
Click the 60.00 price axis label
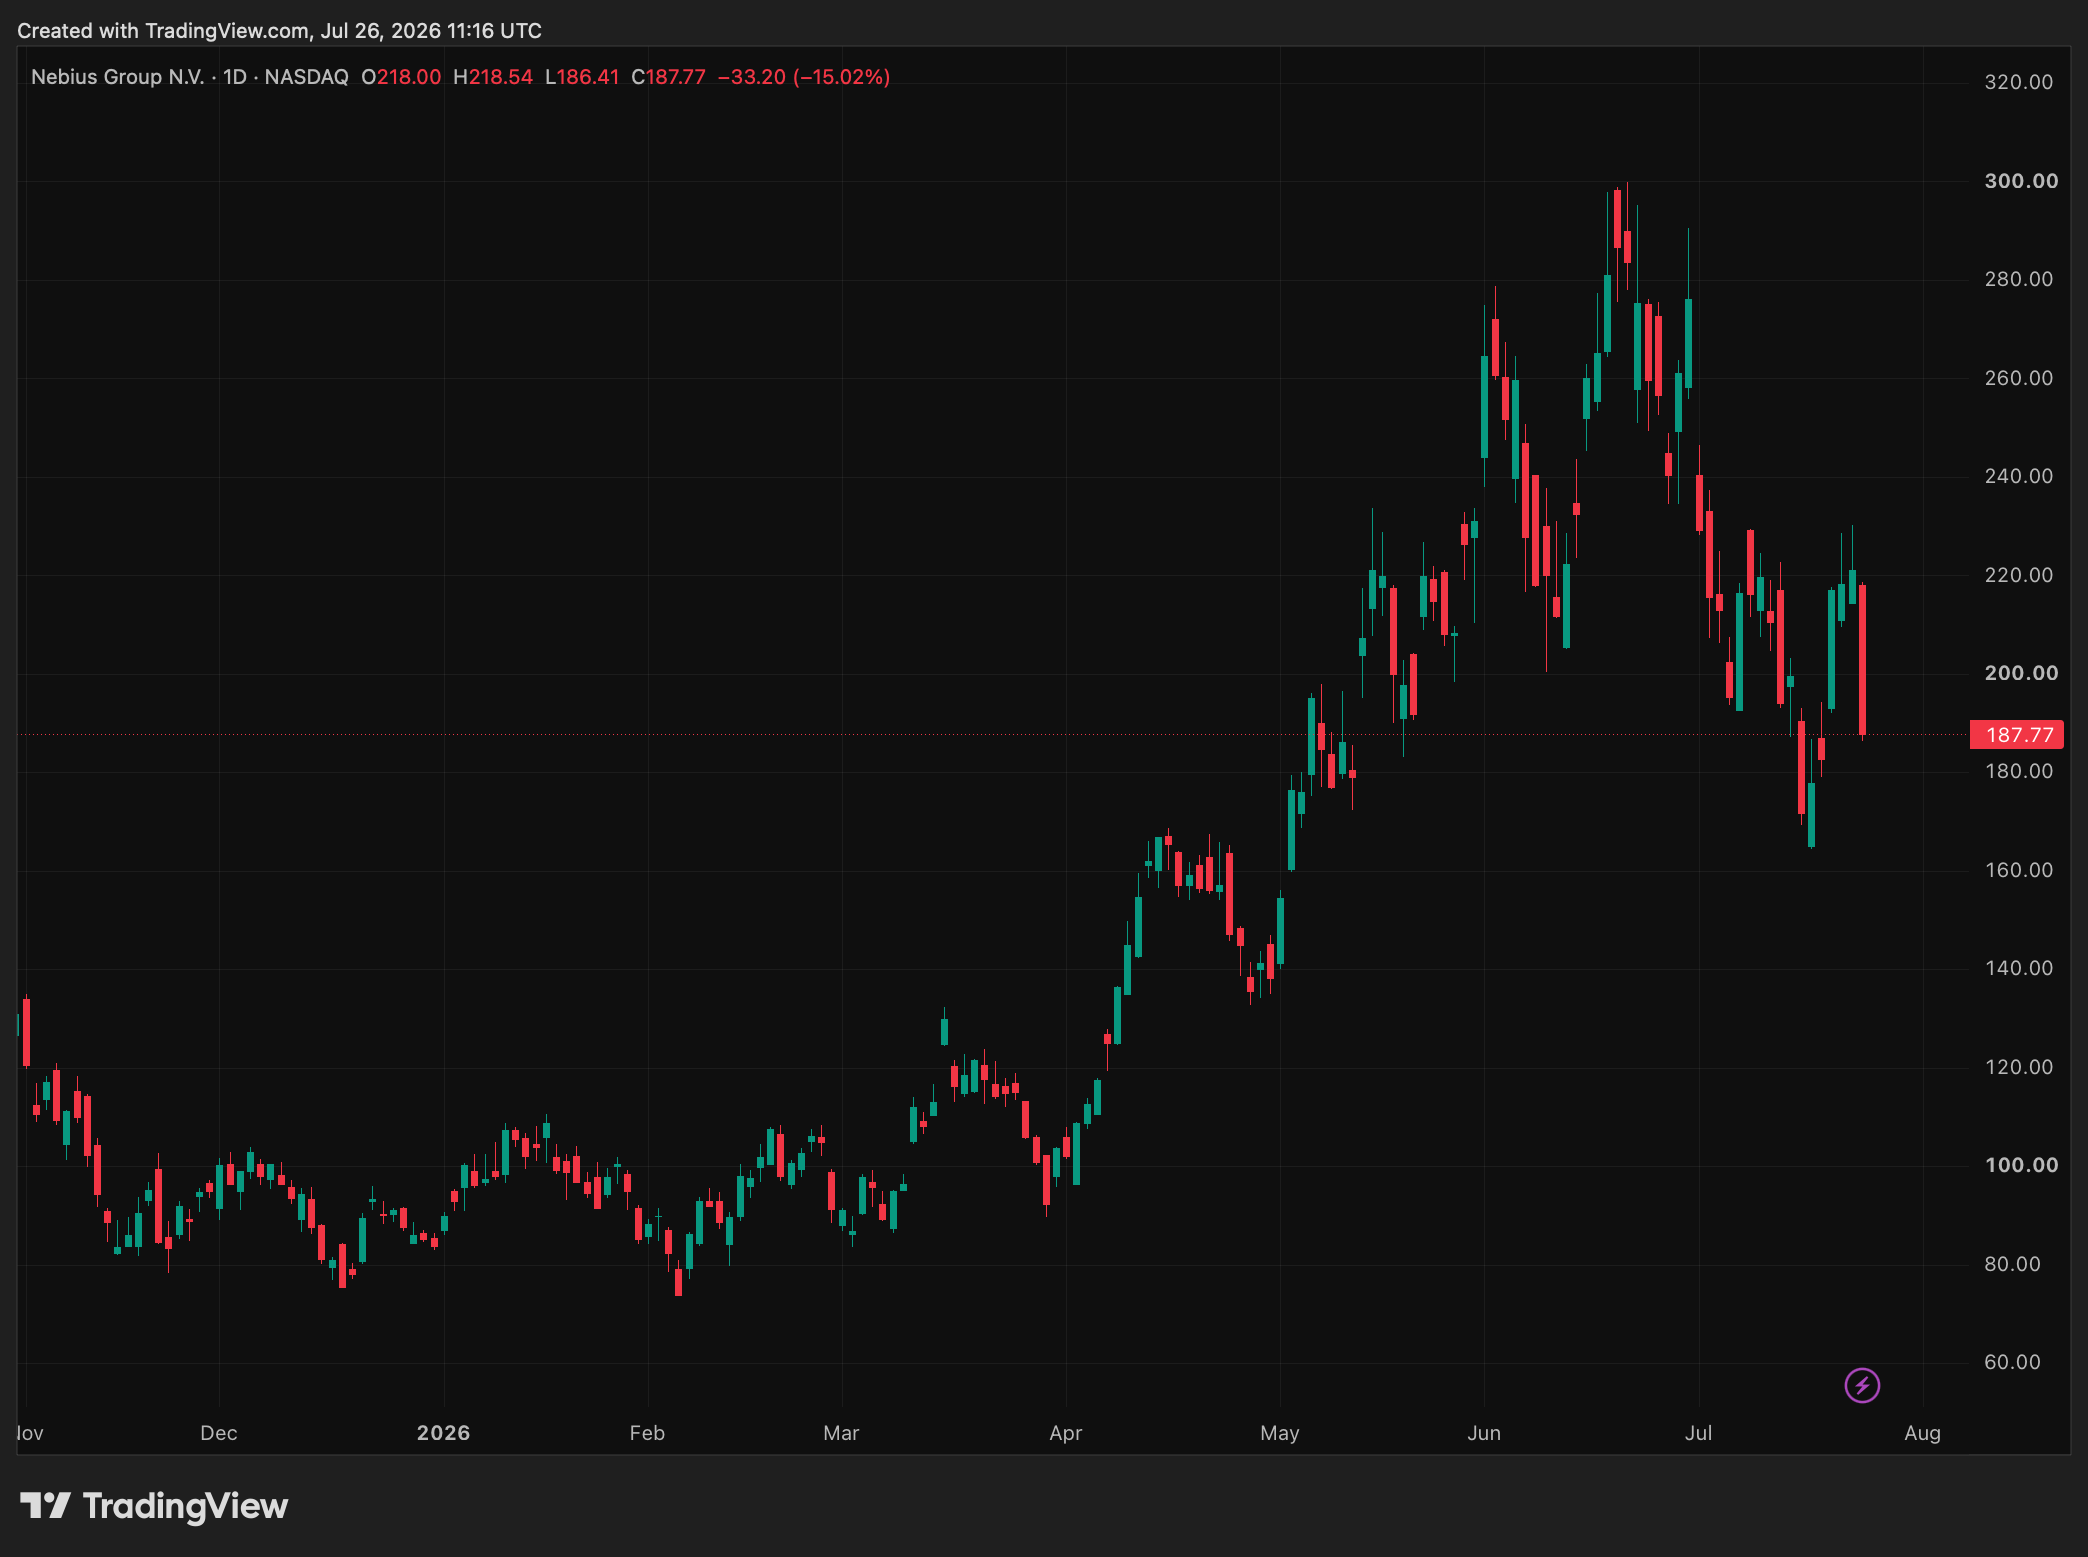coord(2012,1362)
